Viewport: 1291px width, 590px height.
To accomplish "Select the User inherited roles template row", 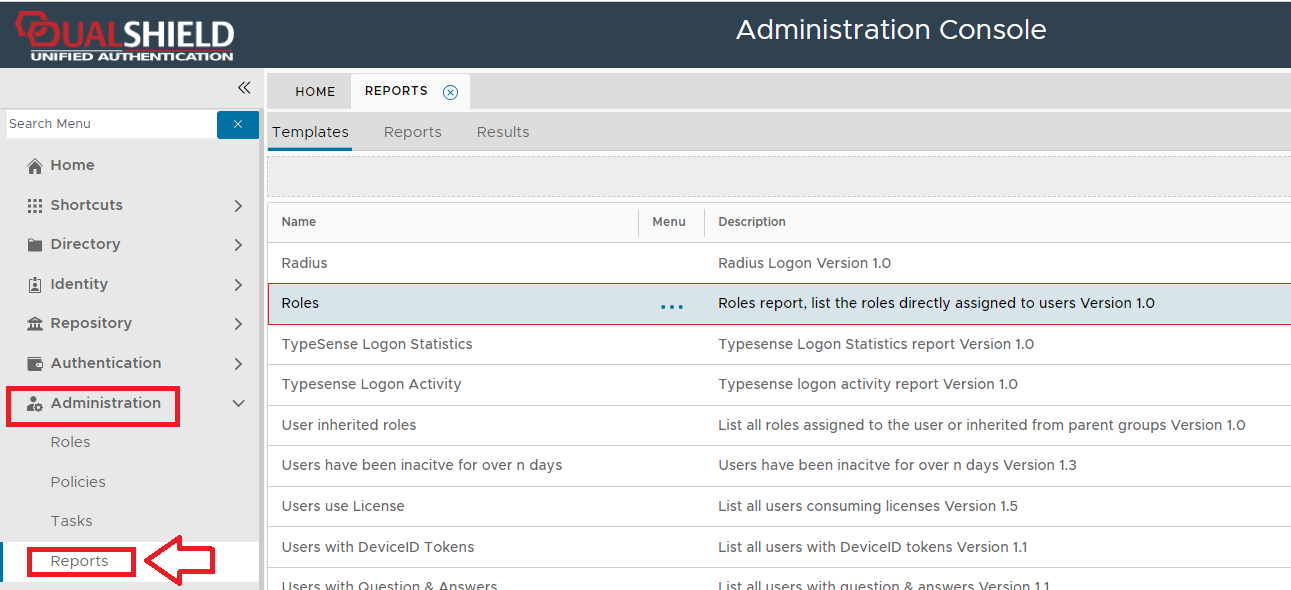I will click(349, 425).
